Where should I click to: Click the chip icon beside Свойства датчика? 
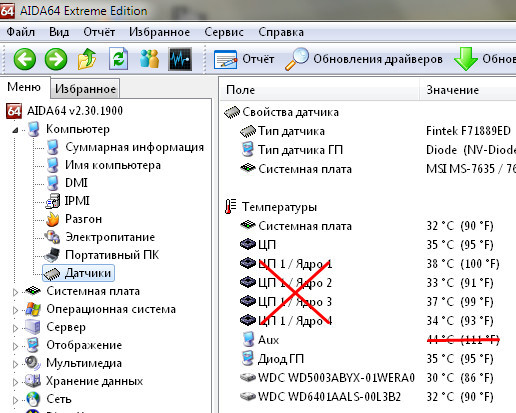[x=232, y=112]
